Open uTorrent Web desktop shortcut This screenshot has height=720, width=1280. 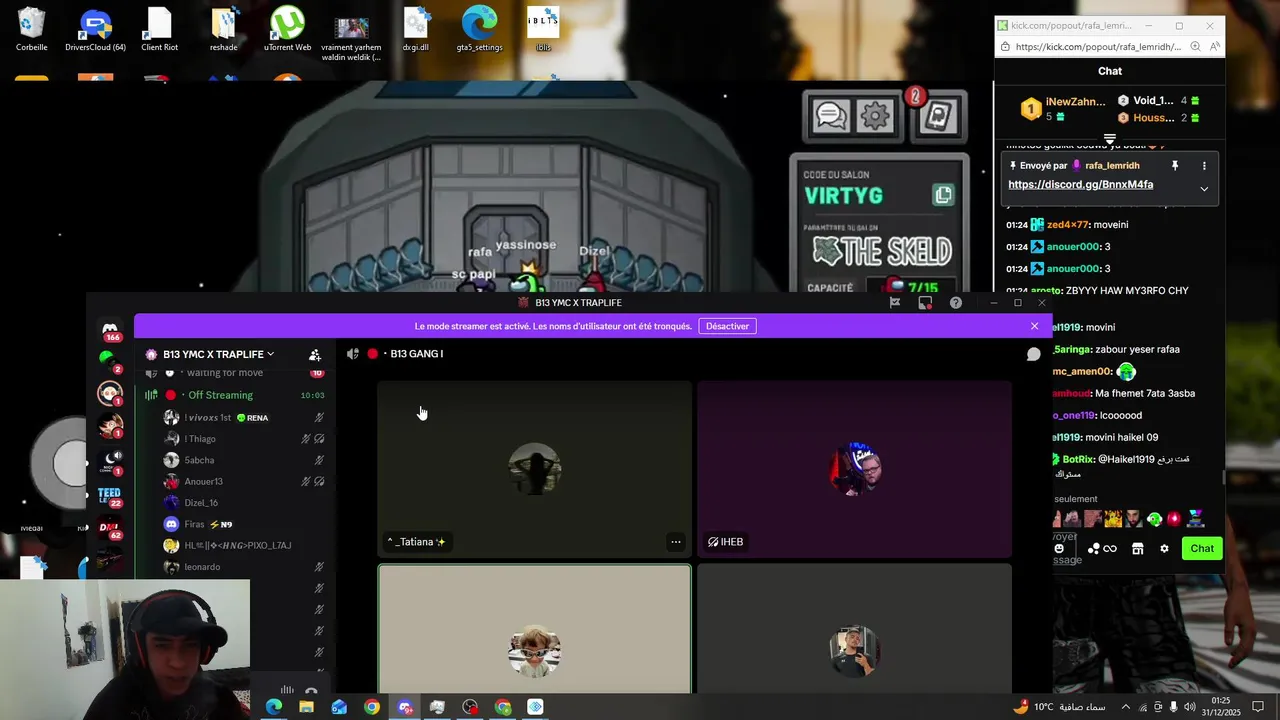(287, 29)
